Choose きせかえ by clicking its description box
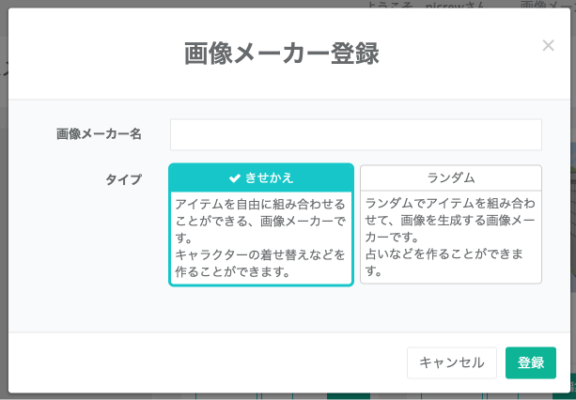576x400 pixels. click(x=261, y=238)
